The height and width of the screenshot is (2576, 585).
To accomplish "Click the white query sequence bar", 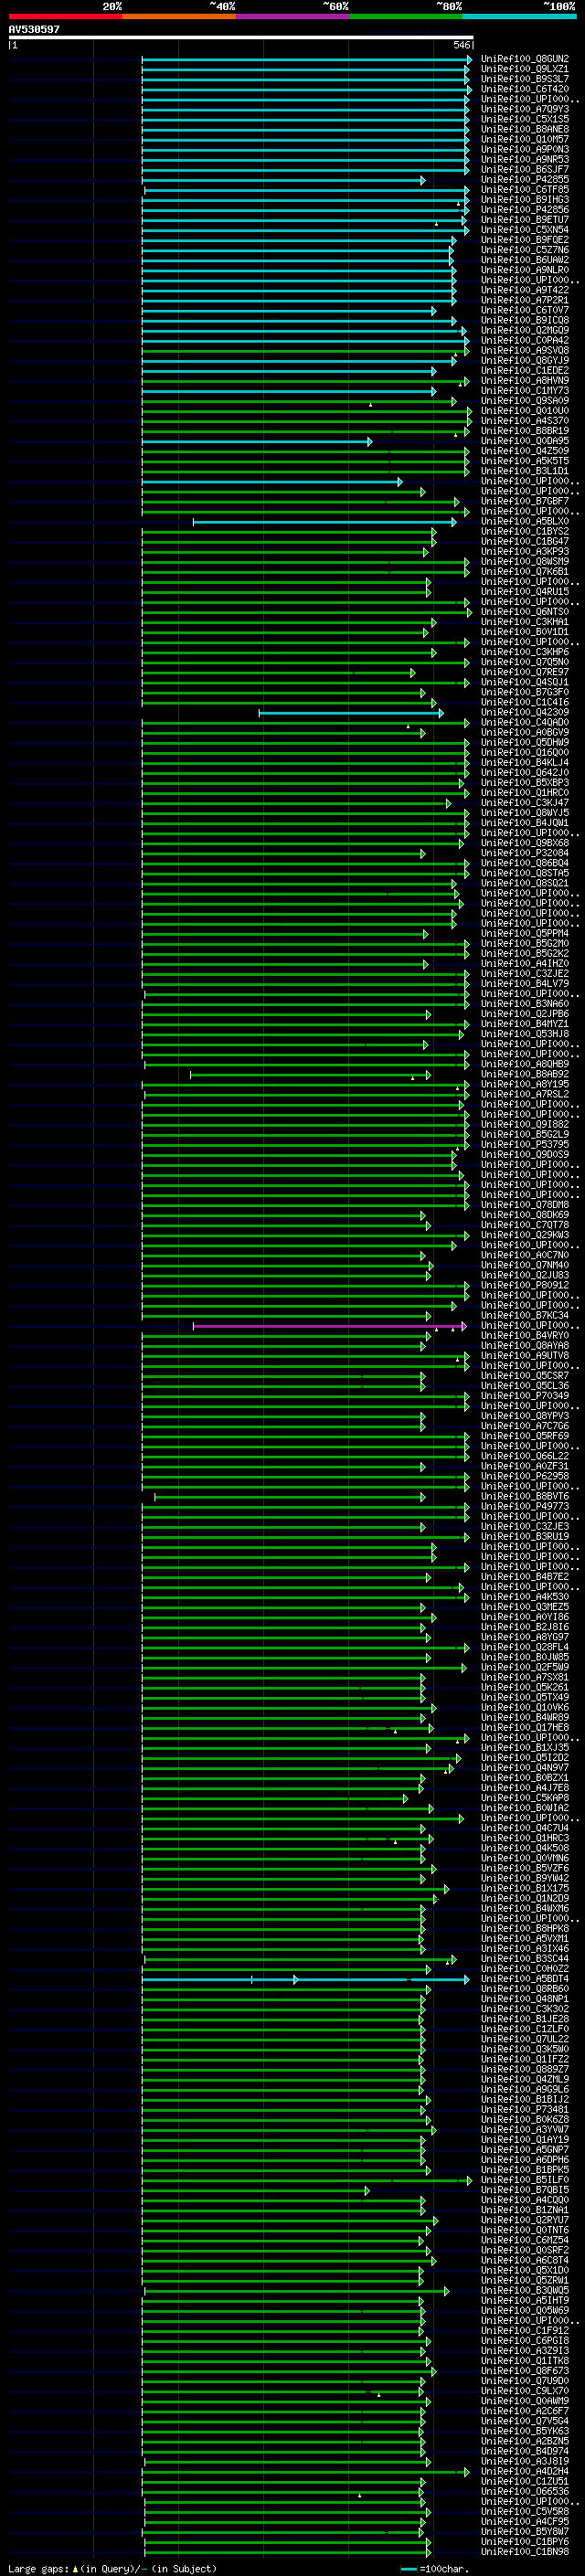I will [x=241, y=38].
